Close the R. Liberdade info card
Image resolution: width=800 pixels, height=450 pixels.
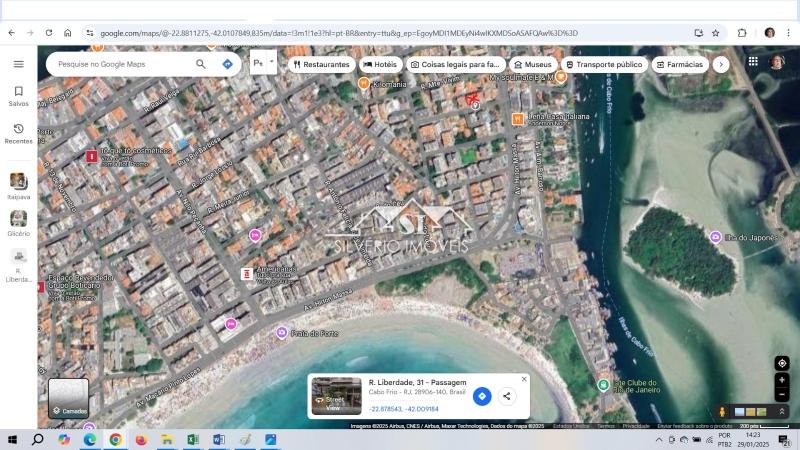point(524,379)
